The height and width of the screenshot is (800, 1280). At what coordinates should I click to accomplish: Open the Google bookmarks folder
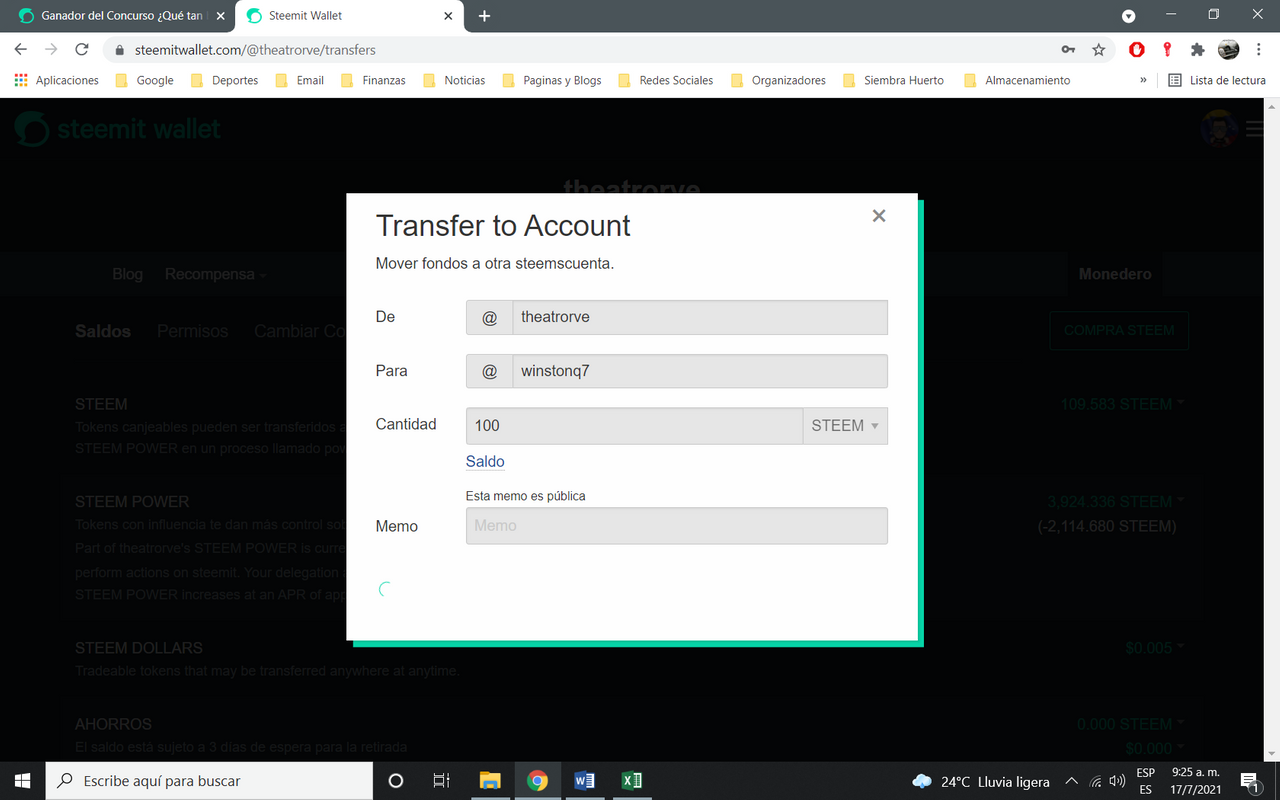(144, 80)
